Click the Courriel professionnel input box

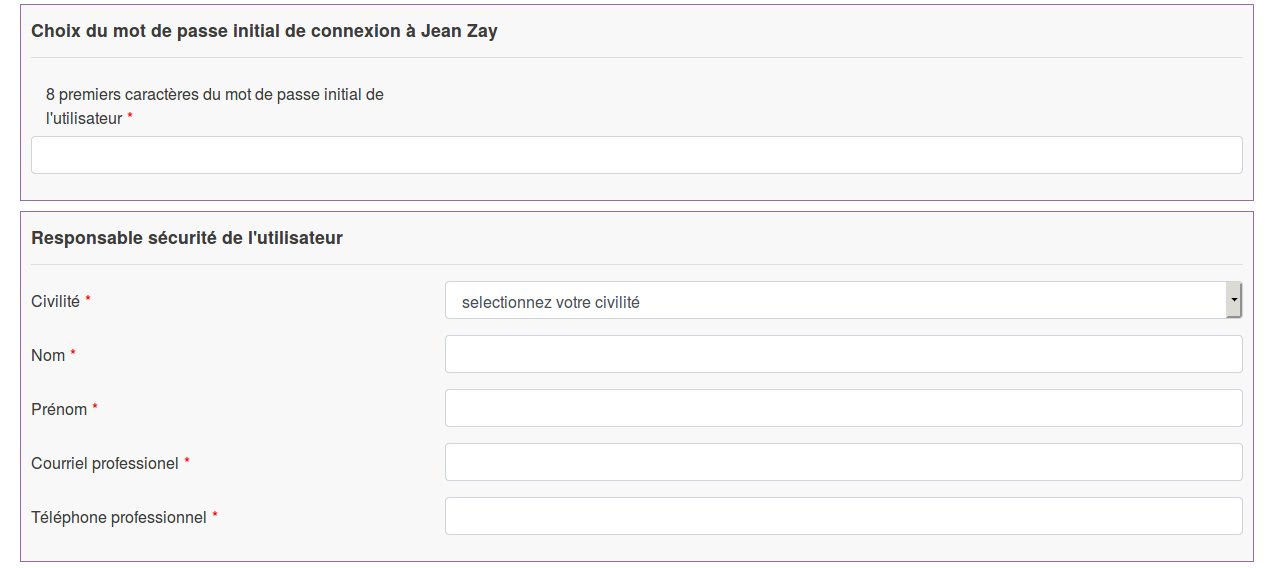point(843,462)
